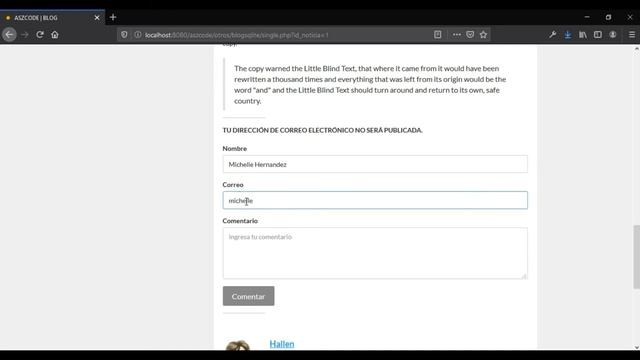
Task: Click the forward navigation arrow
Action: pyautogui.click(x=25, y=35)
